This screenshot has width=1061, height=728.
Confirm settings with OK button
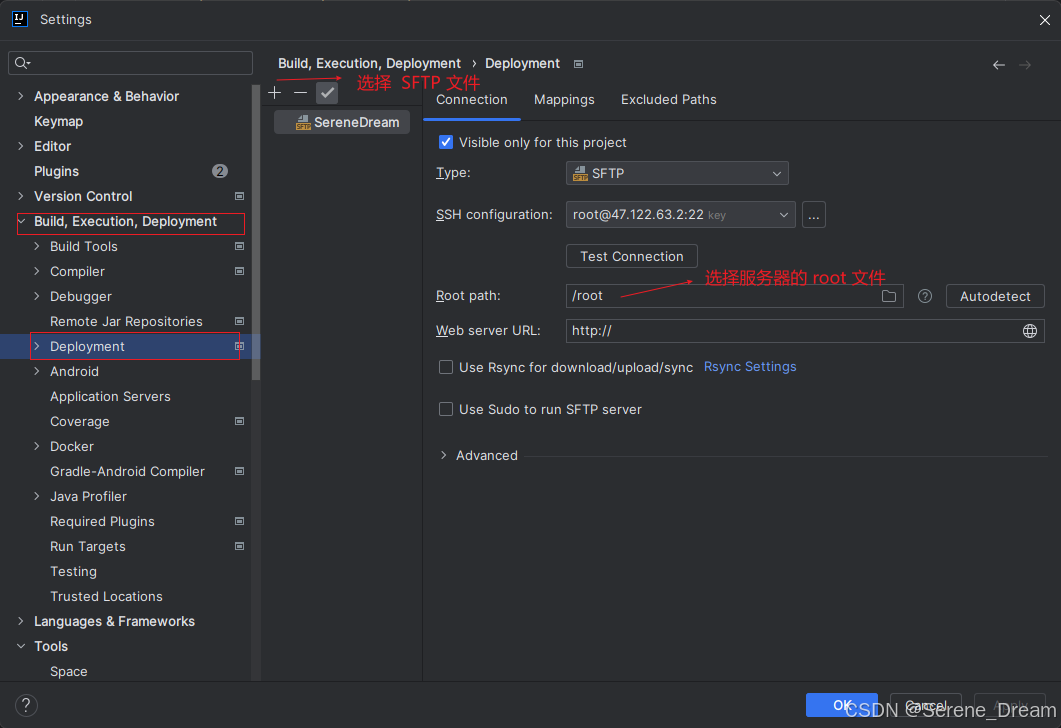click(x=842, y=705)
